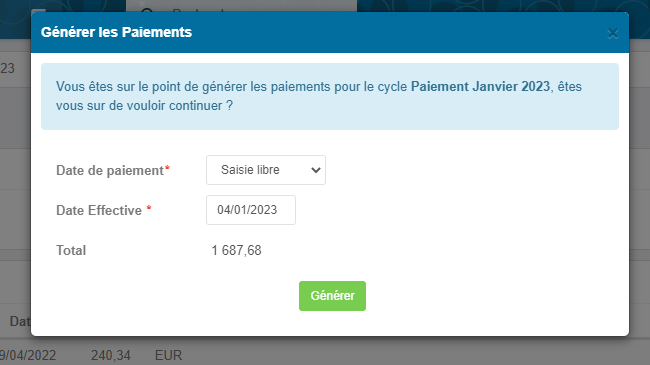Click the 240,34 amount in background row
This screenshot has width=650, height=365.
coord(111,355)
